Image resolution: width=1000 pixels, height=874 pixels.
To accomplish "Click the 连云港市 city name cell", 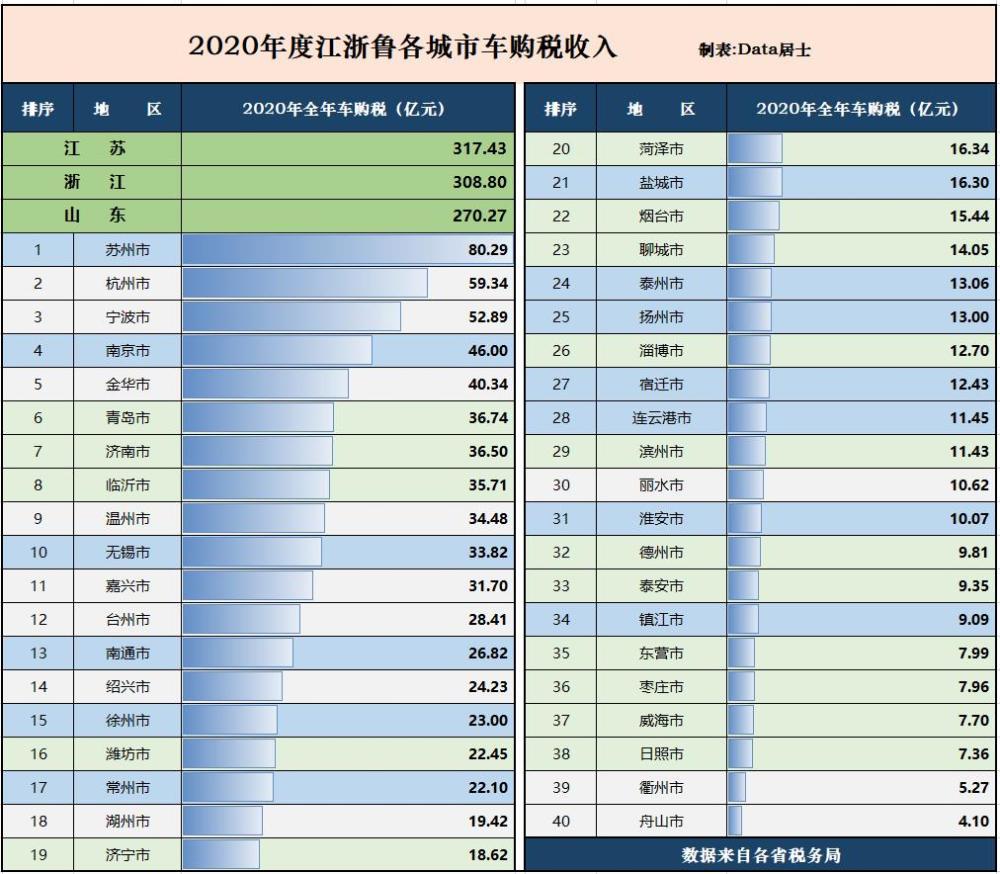I will 661,418.
